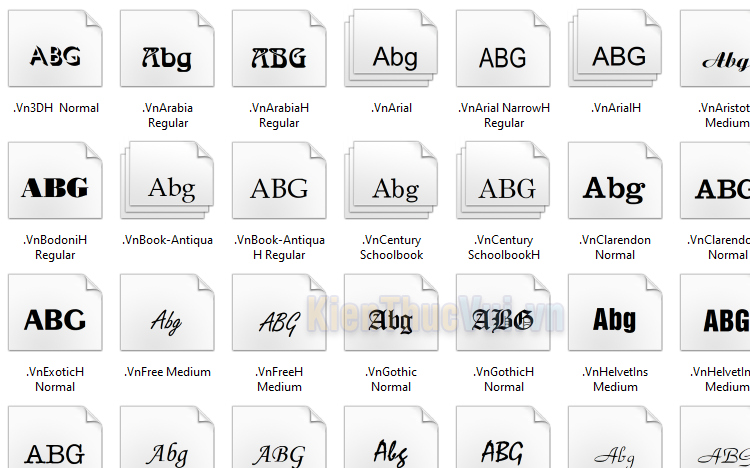Click the .VnExoticH Normal font icon
The width and height of the screenshot is (750, 468).
click(x=55, y=319)
